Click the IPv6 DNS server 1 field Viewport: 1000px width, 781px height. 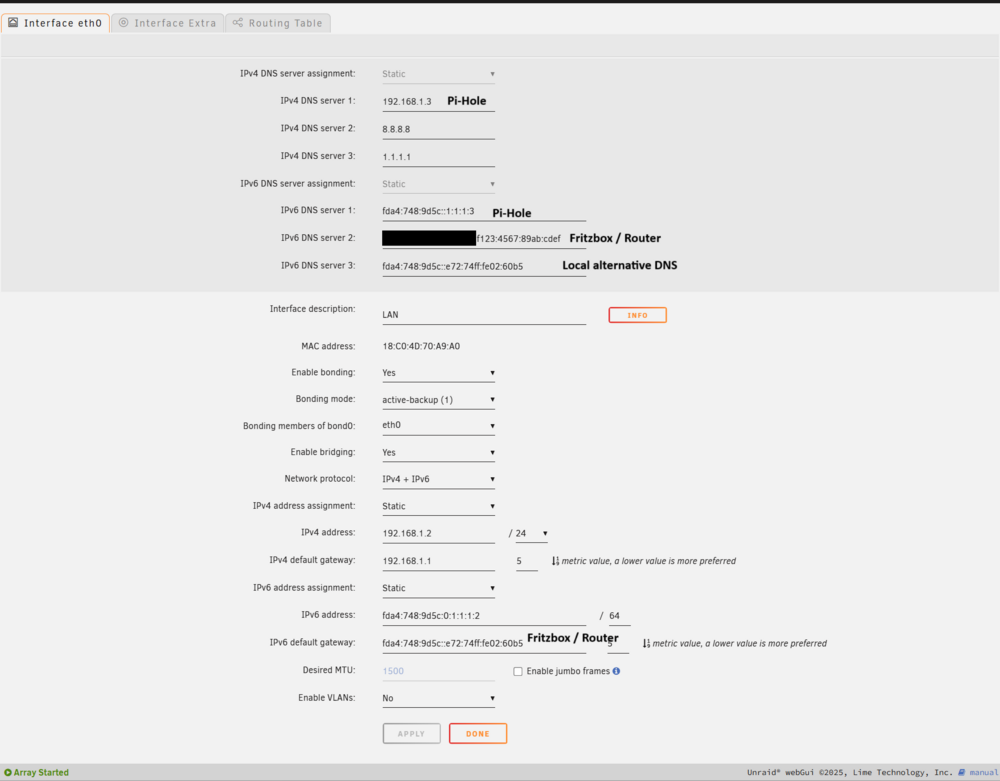click(483, 212)
